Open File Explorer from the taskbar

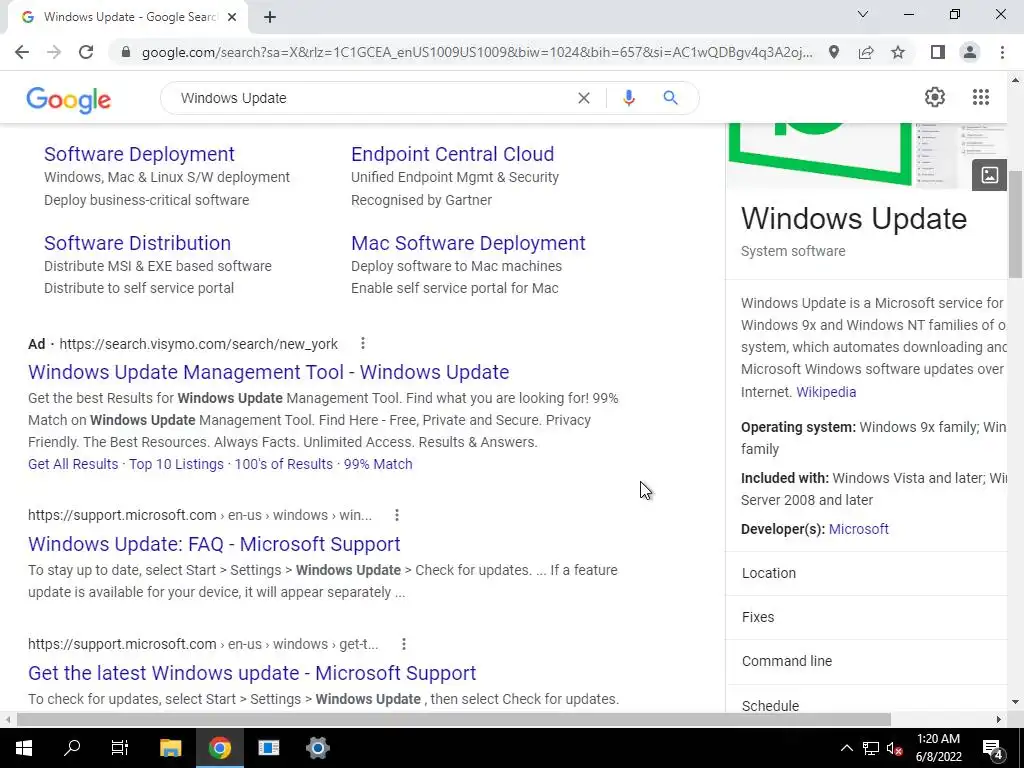pos(170,748)
